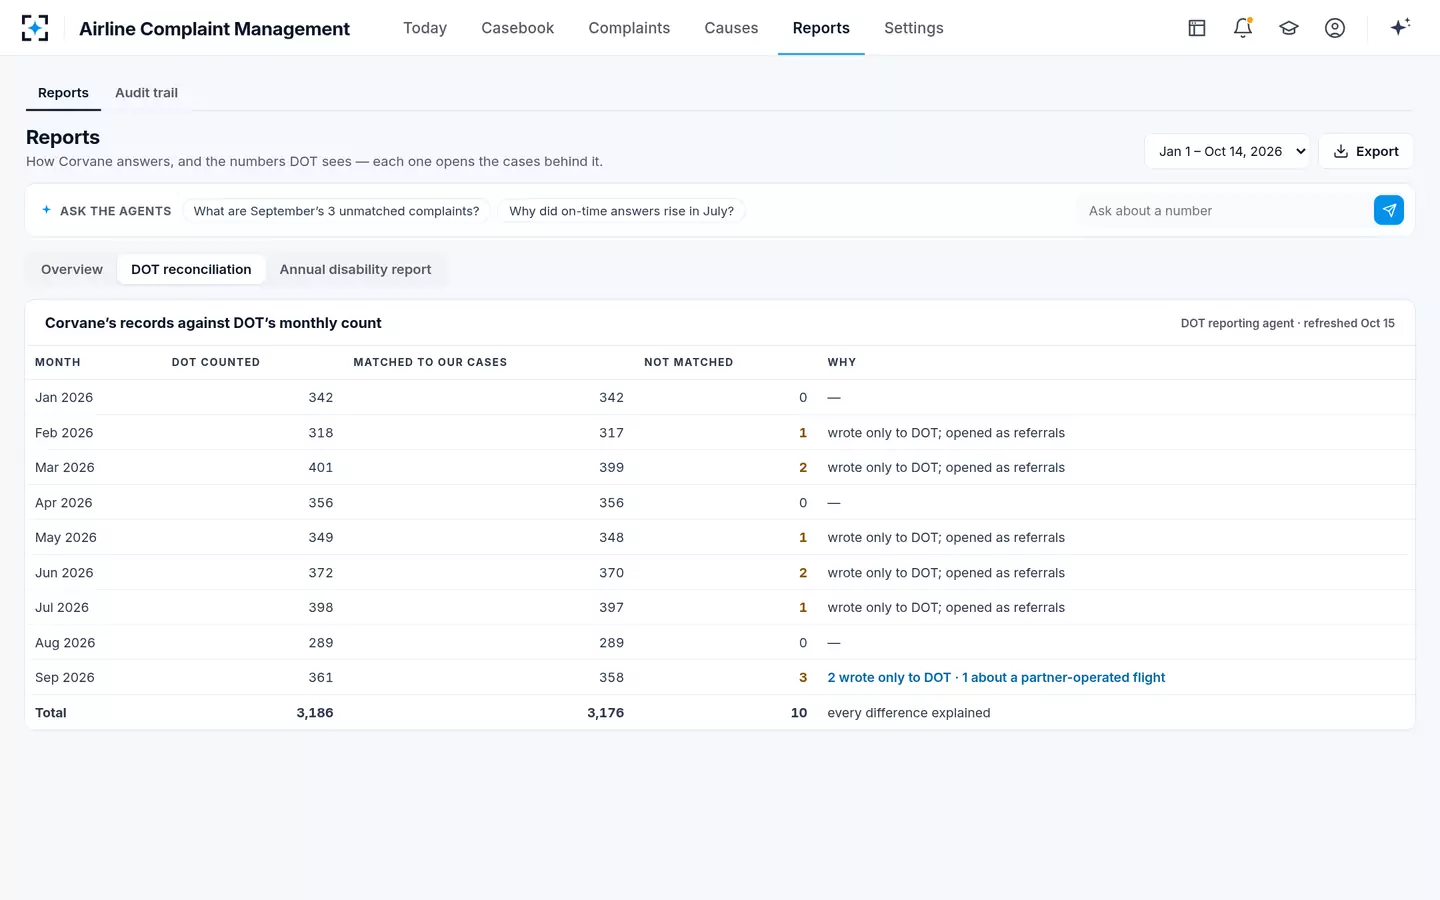Go to the Today menu
Viewport: 1440px width, 900px height.
[425, 28]
